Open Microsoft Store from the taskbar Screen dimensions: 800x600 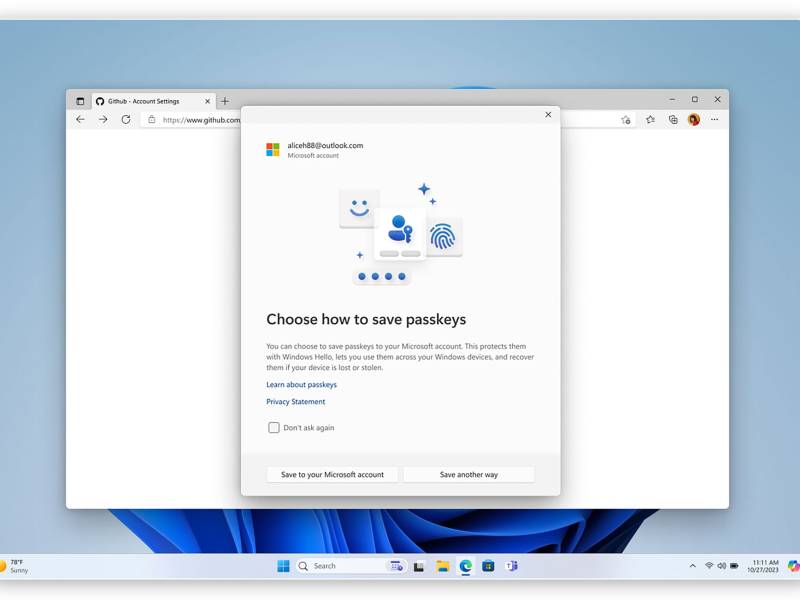click(x=488, y=566)
